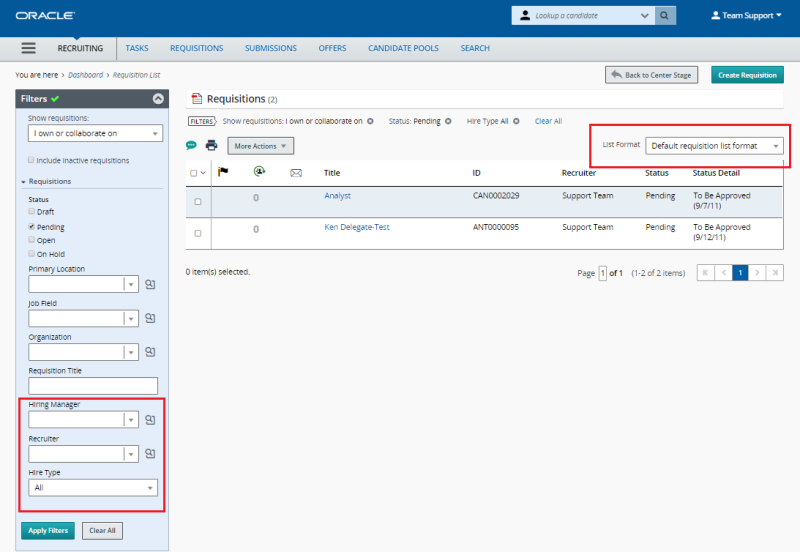
Task: Open the Ken Delegate-Test requisition link
Action: click(x=357, y=227)
